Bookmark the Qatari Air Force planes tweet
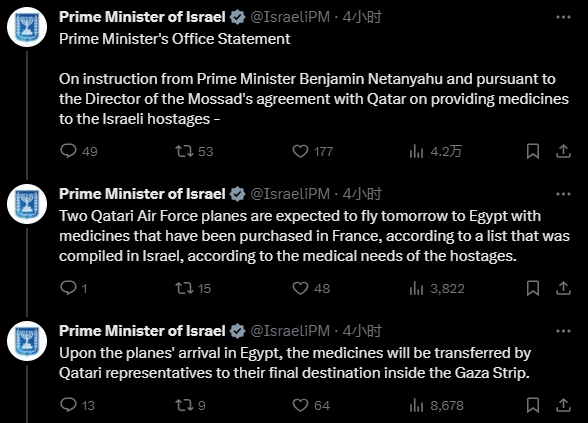 tap(533, 288)
